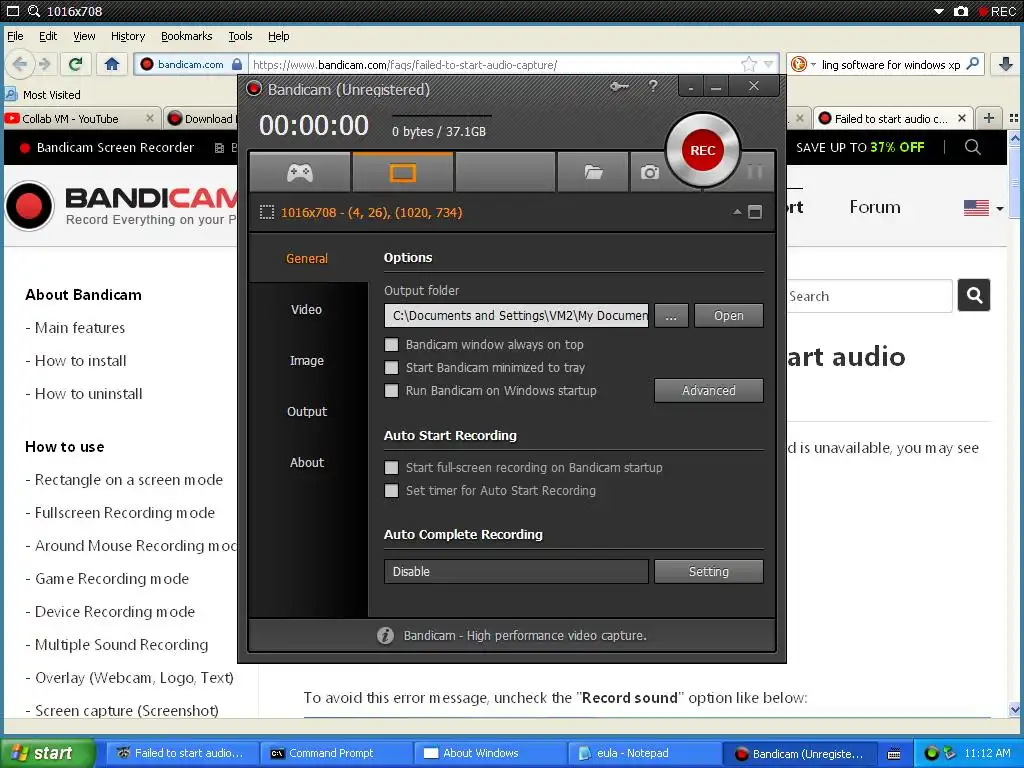Click the info icon in Bandicam status bar
The width and height of the screenshot is (1024, 768).
click(x=385, y=635)
